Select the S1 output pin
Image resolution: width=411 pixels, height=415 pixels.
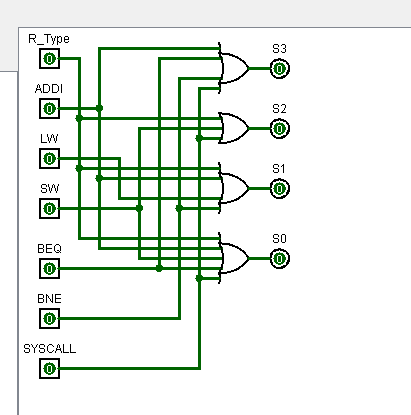(280, 189)
